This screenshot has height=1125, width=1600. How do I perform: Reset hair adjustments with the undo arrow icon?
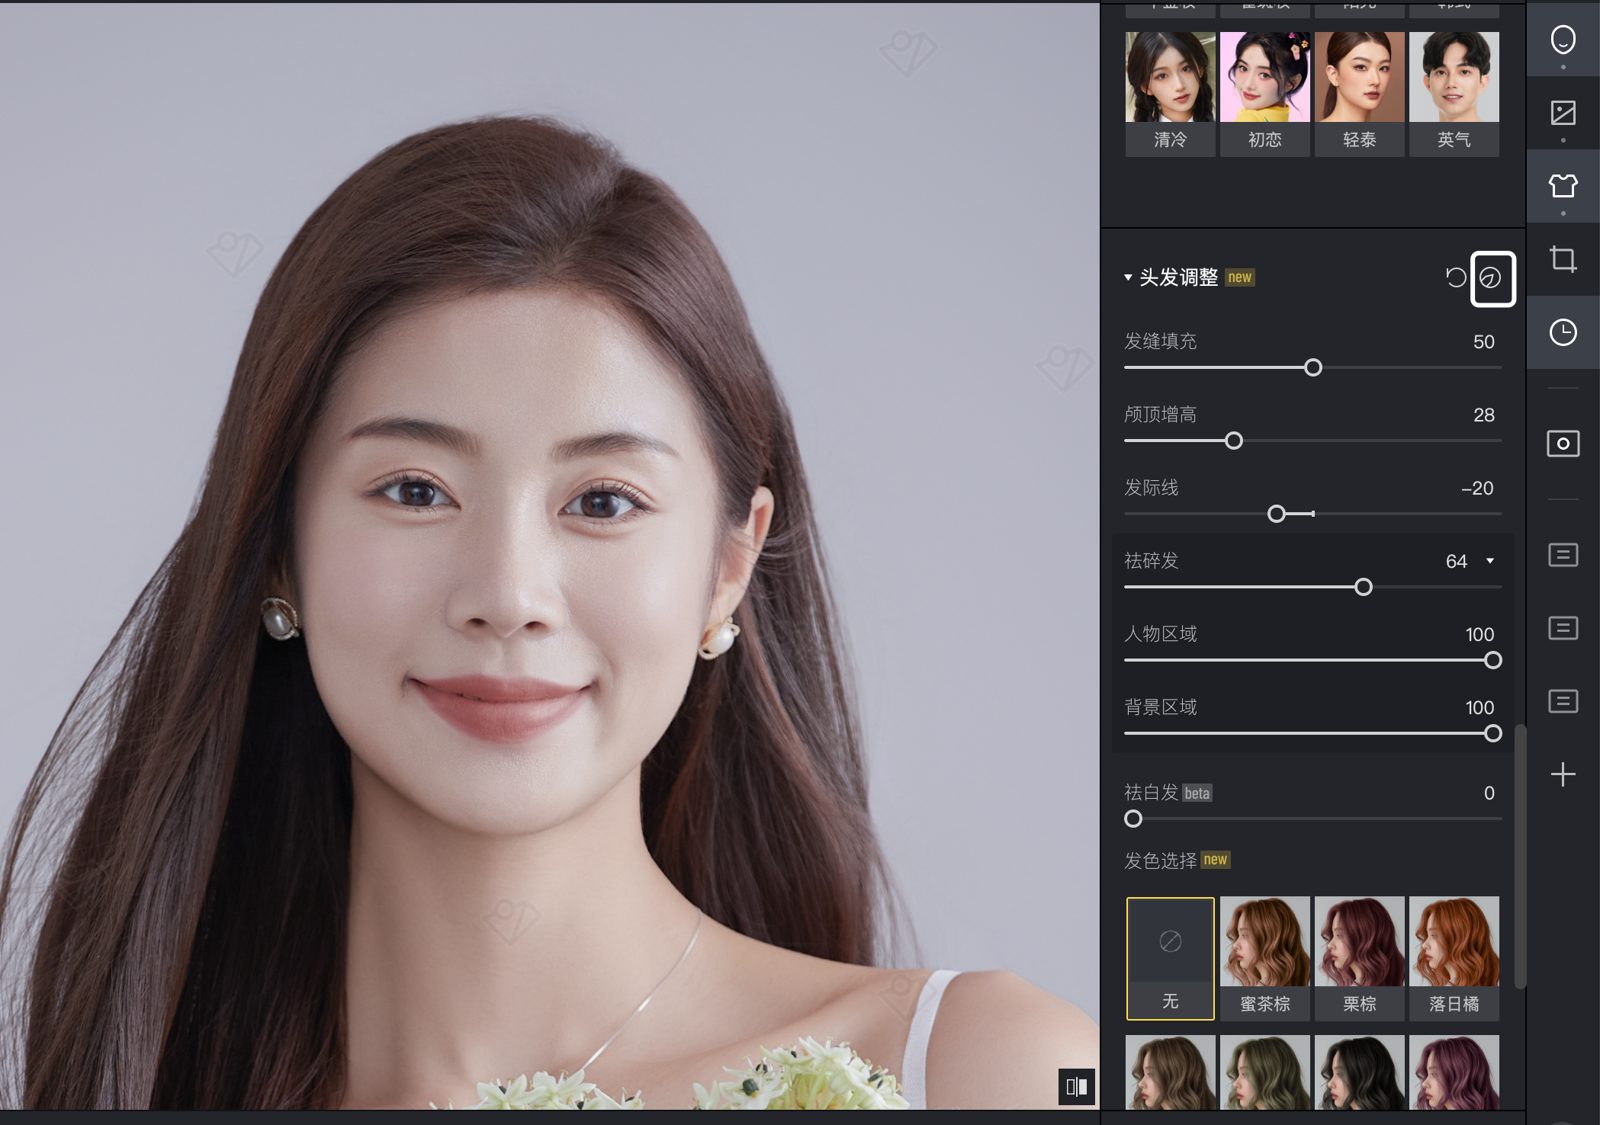tap(1455, 278)
